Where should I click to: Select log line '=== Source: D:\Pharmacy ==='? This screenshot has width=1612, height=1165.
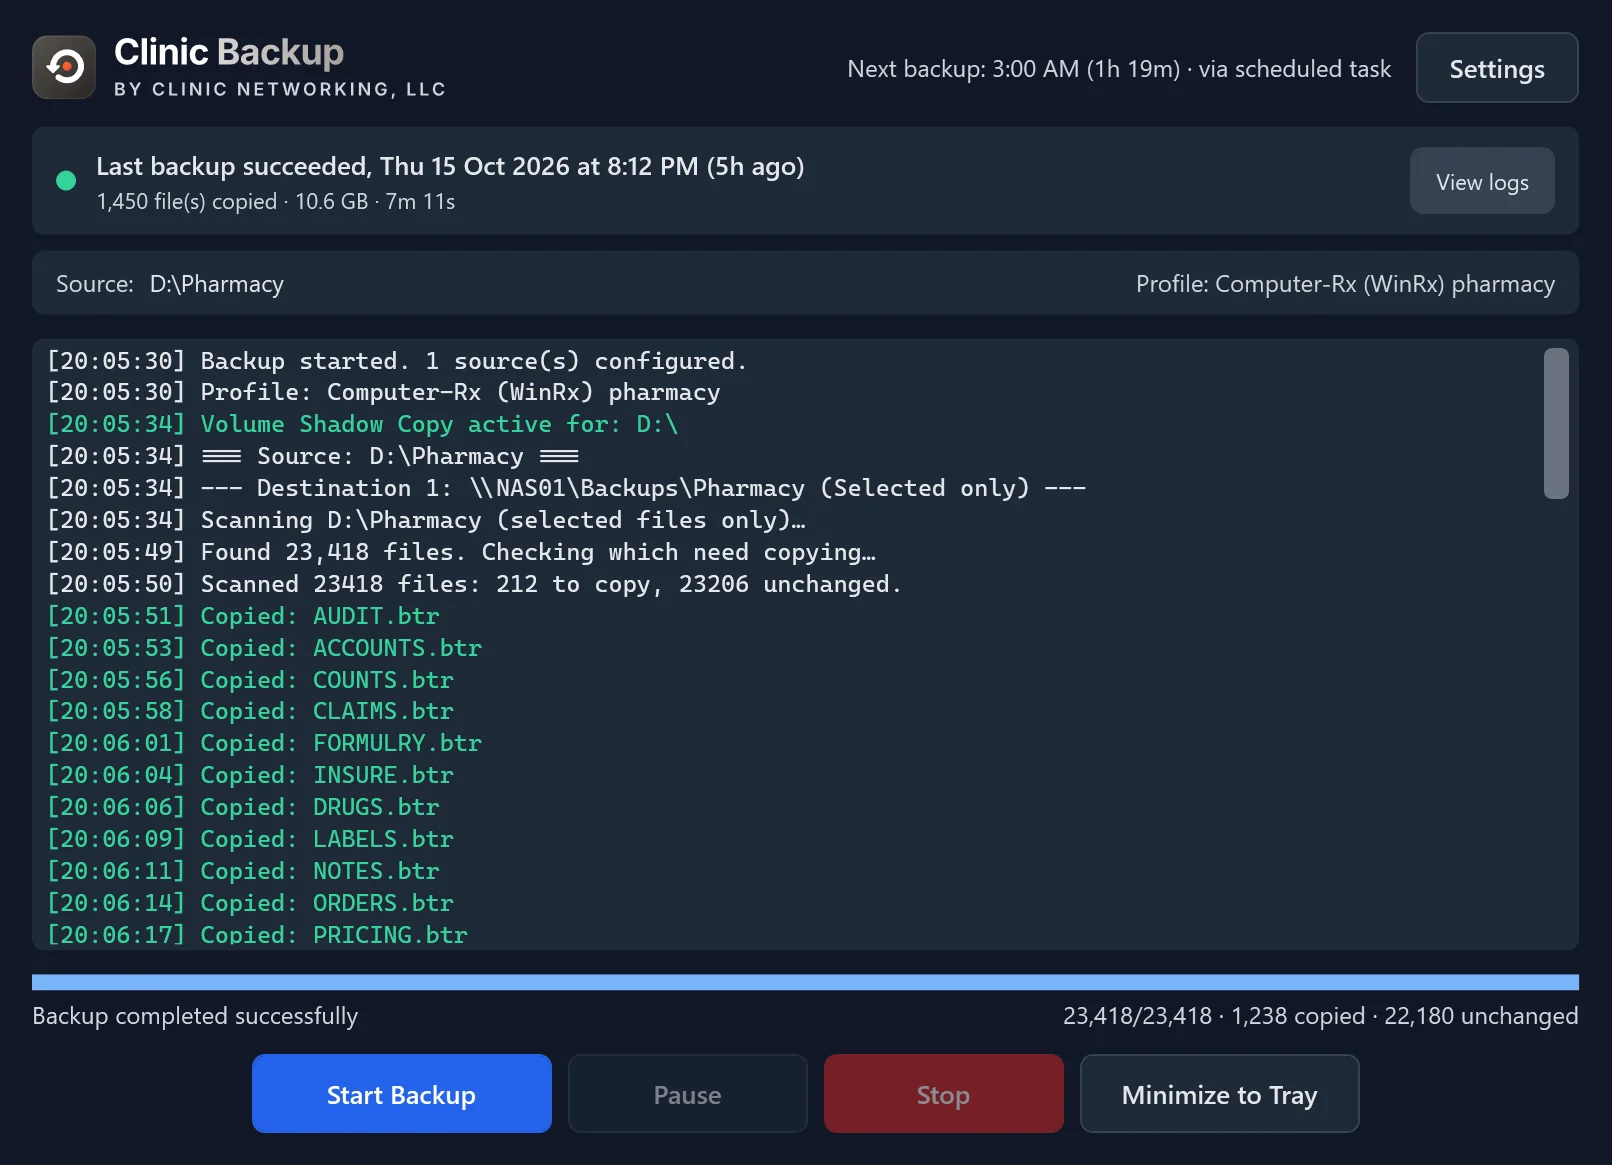(x=313, y=456)
